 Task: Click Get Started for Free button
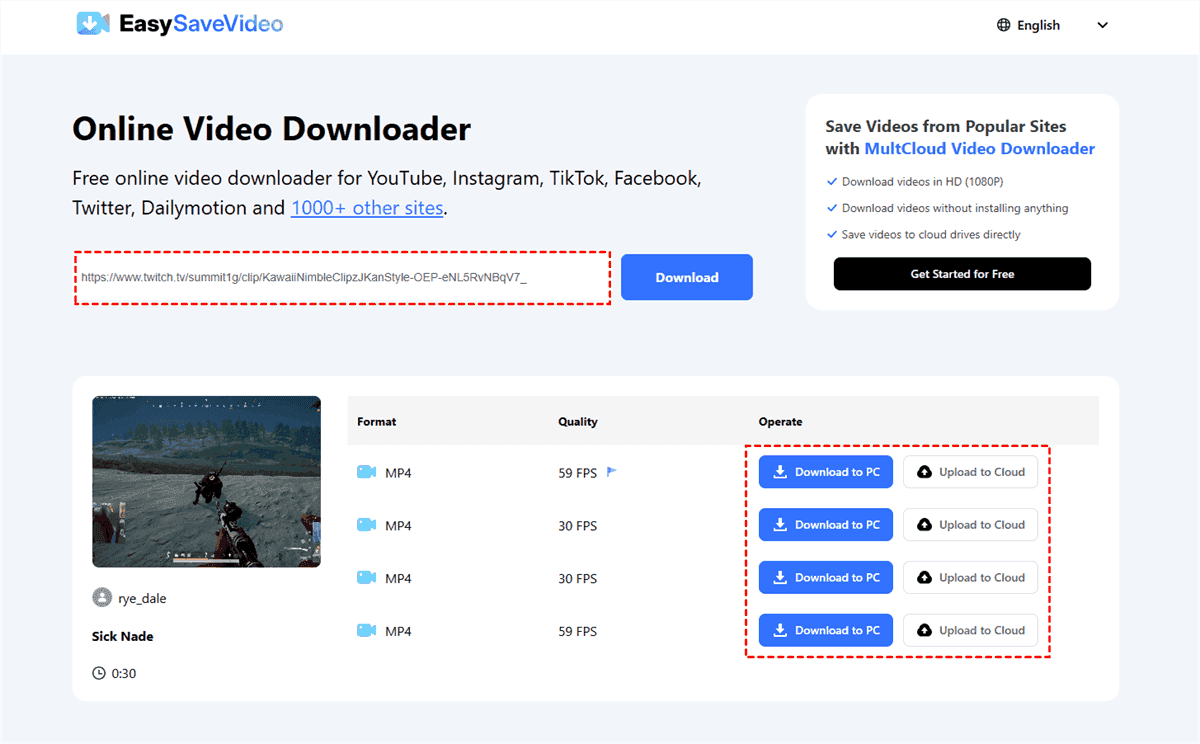(962, 274)
